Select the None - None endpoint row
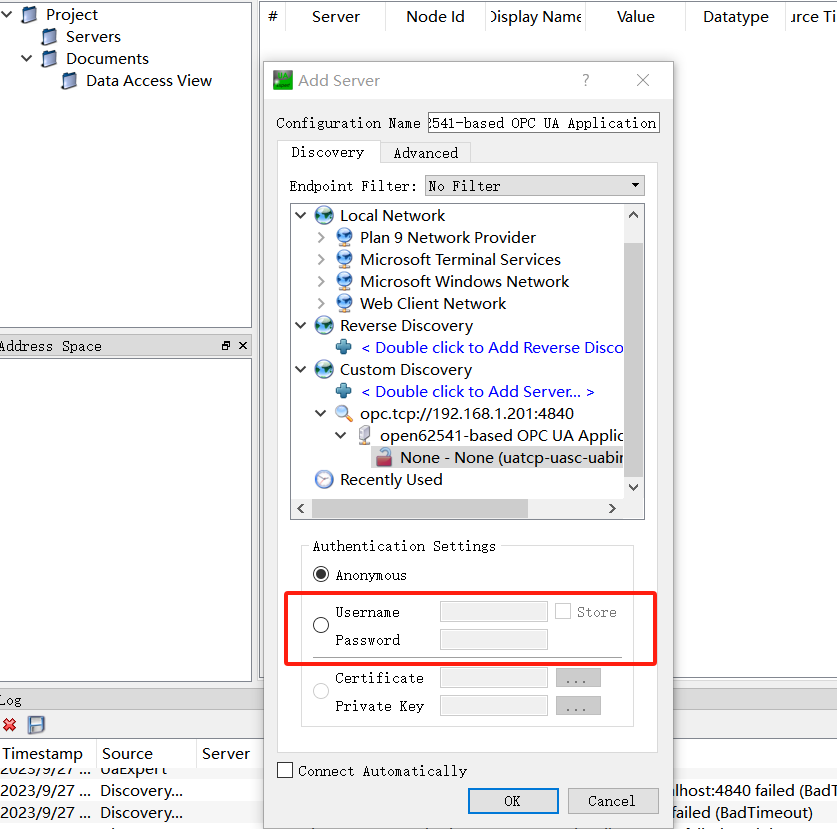The image size is (837, 829). point(498,457)
